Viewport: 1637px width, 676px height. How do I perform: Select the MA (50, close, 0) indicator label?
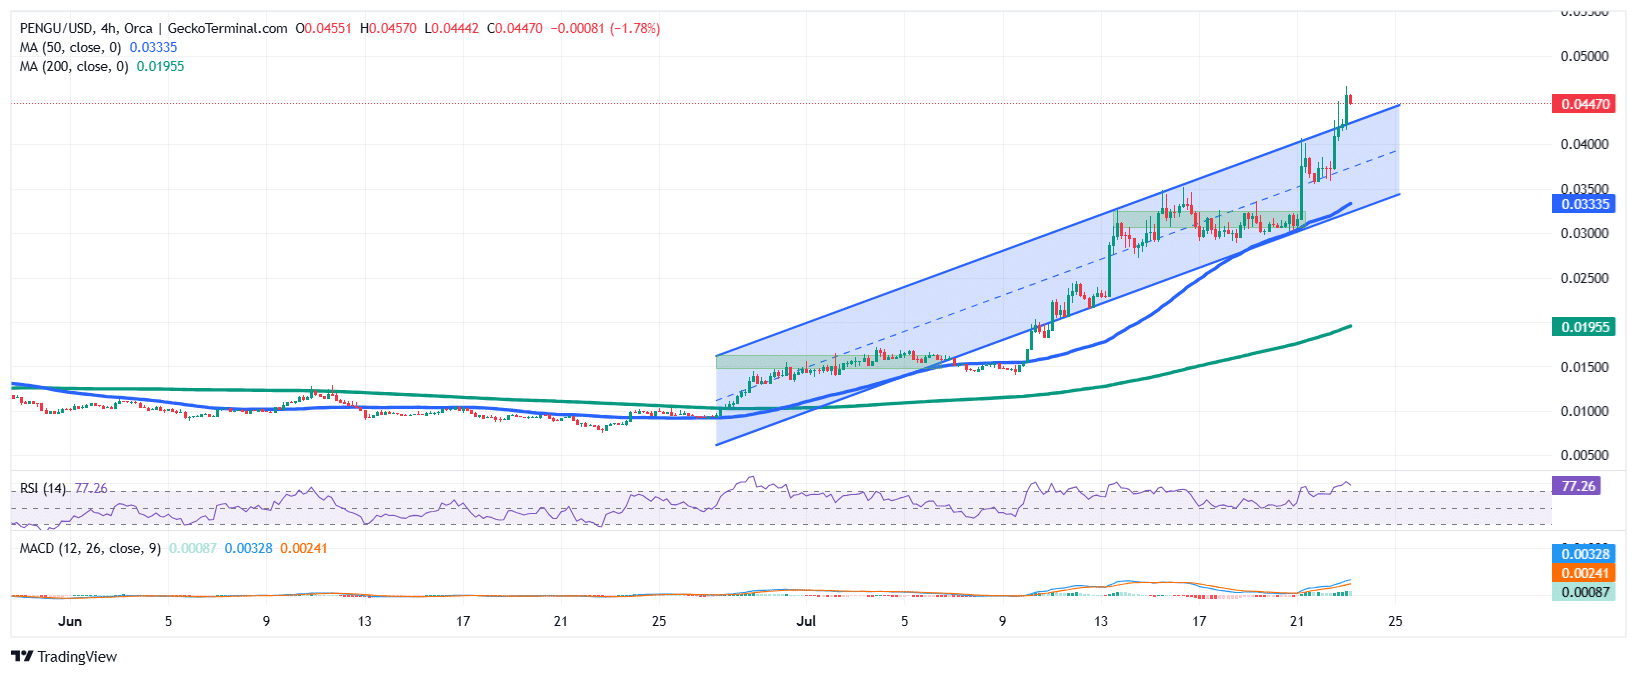[70, 48]
